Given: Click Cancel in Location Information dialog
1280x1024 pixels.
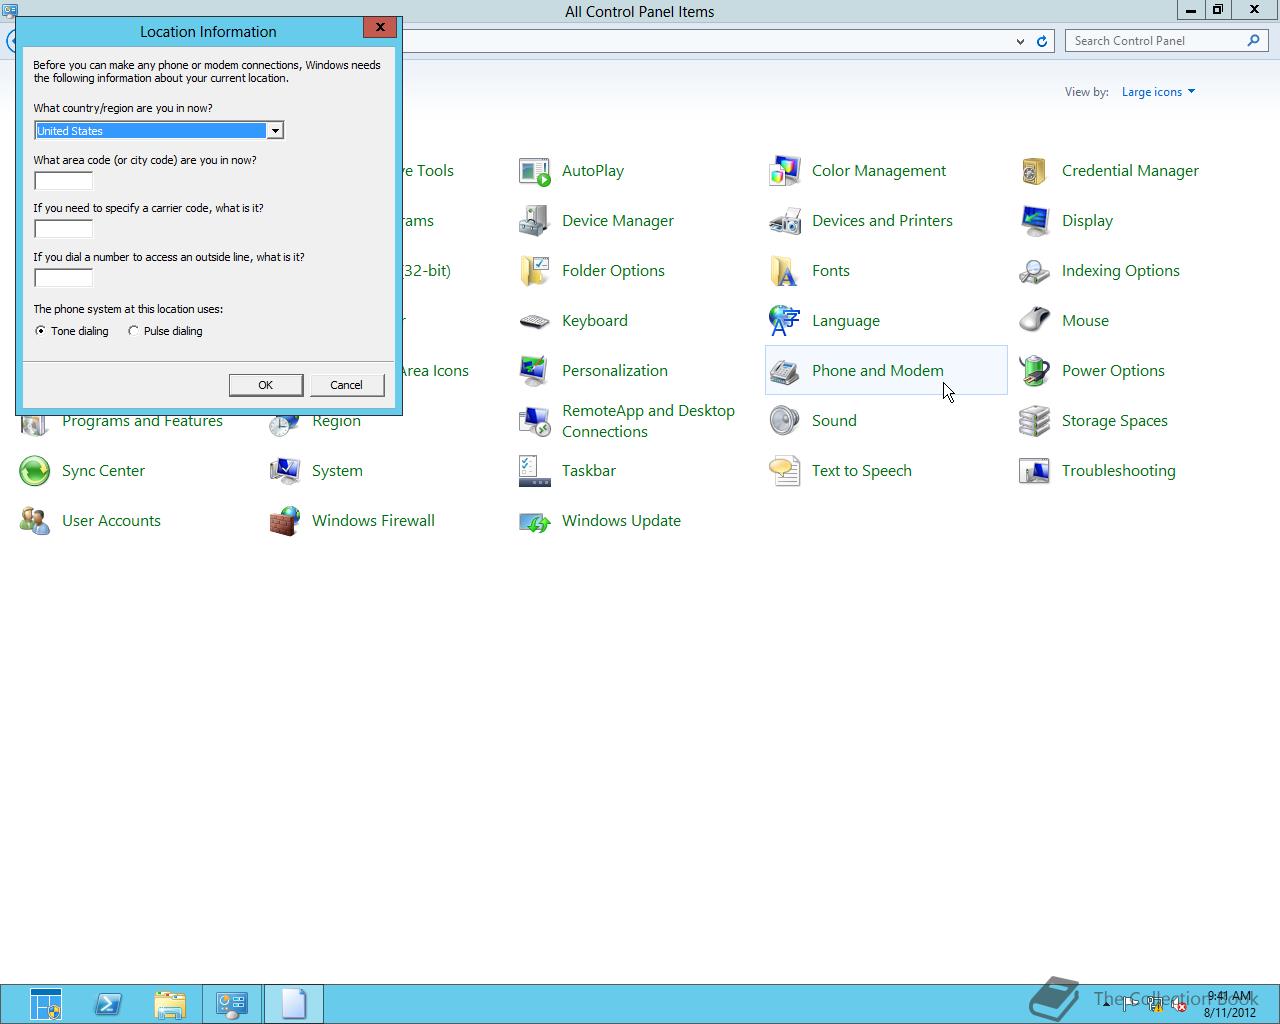Looking at the screenshot, I should click(346, 385).
